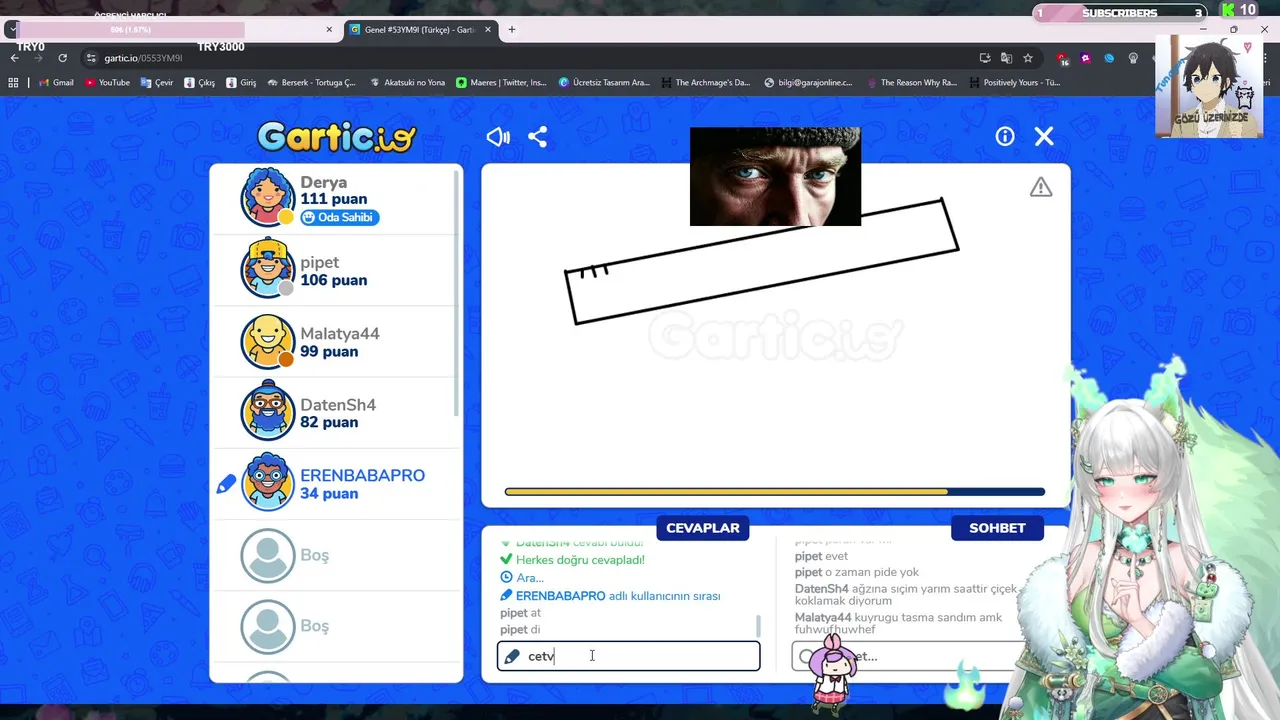The height and width of the screenshot is (720, 1280).
Task: Bookmark this page with star icon
Action: coord(1028,58)
